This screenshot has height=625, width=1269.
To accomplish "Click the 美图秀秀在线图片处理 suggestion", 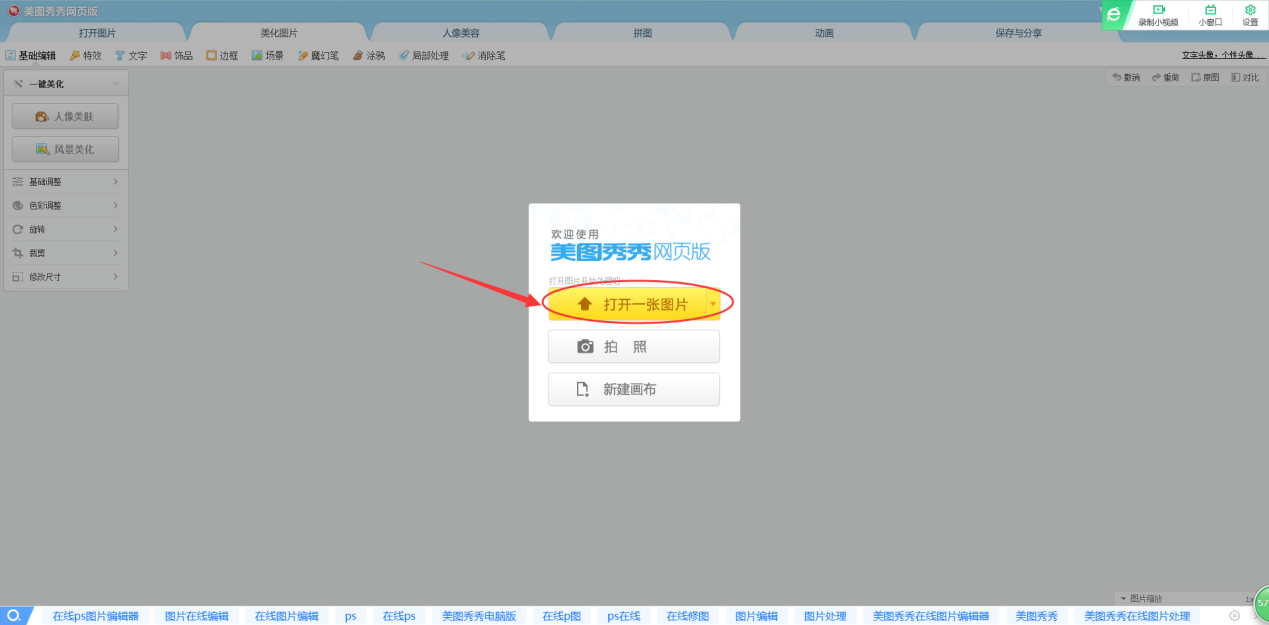I will coord(1138,616).
